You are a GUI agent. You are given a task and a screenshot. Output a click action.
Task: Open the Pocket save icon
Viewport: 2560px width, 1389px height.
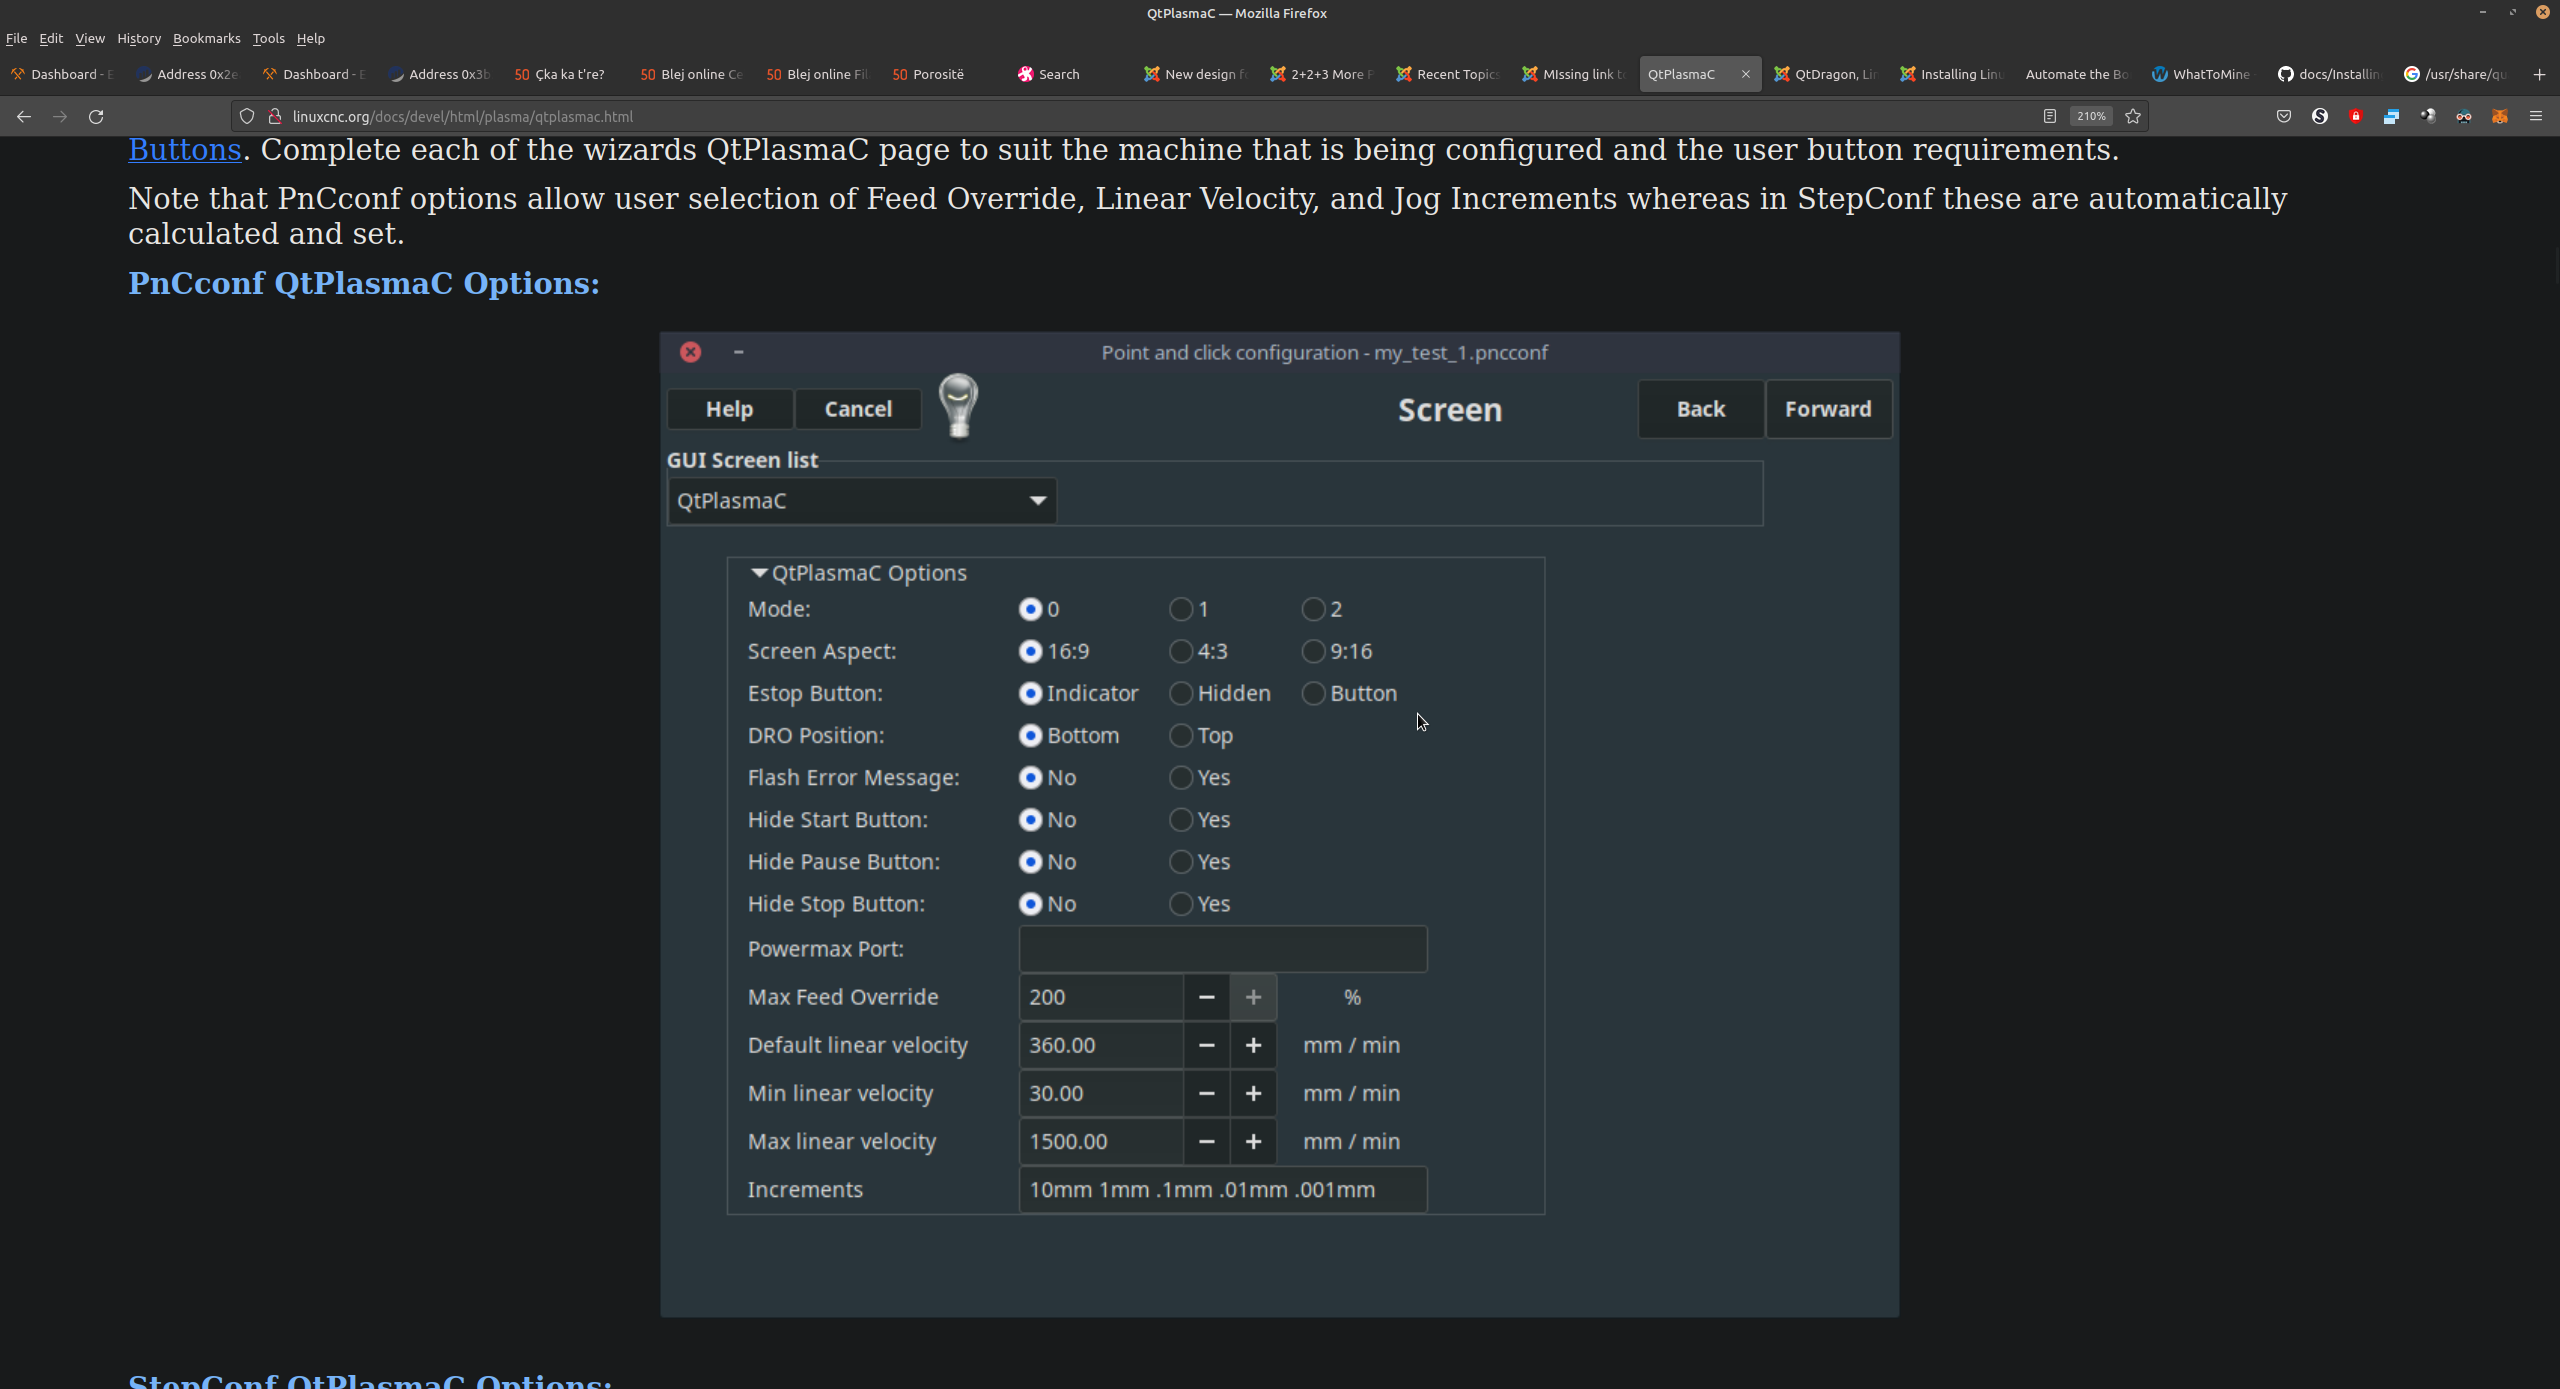tap(2284, 116)
